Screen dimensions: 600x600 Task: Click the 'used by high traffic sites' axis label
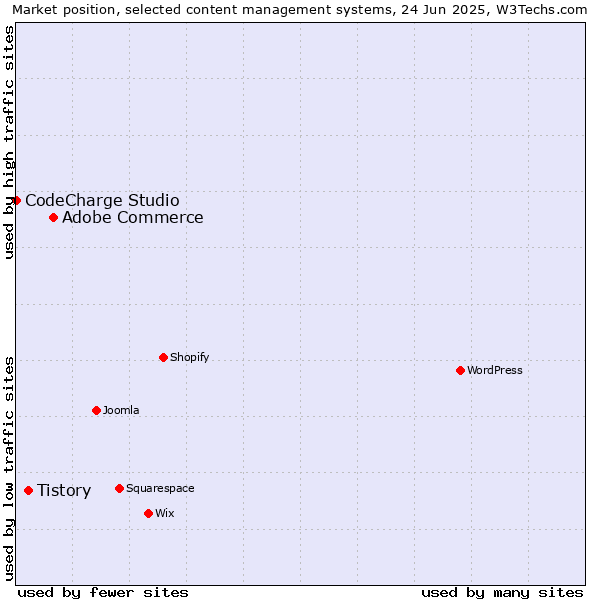pos(8,142)
